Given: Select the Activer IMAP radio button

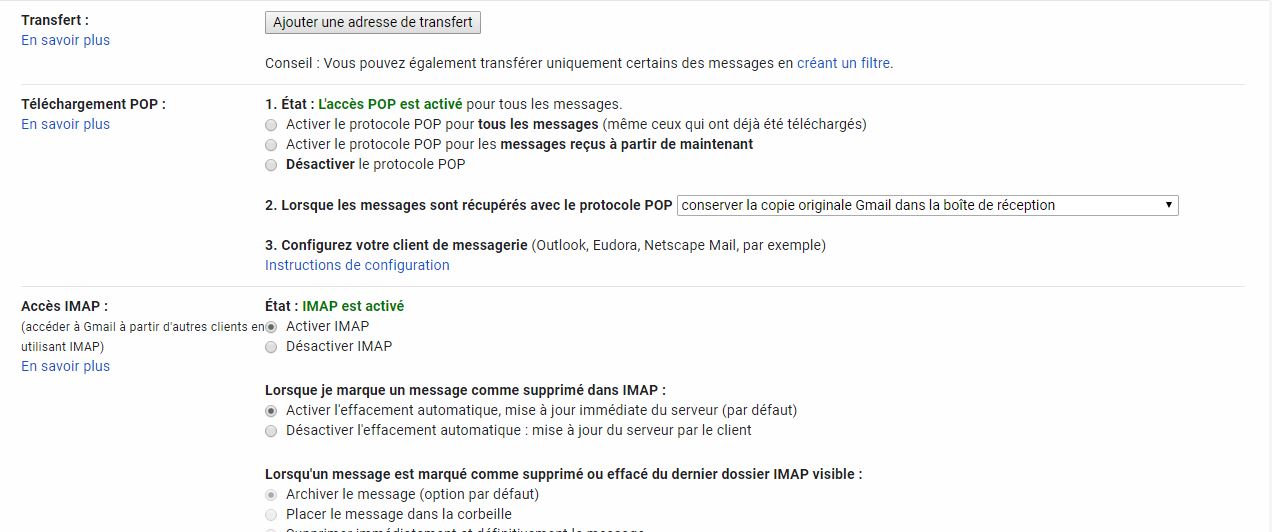Looking at the screenshot, I should (x=271, y=327).
